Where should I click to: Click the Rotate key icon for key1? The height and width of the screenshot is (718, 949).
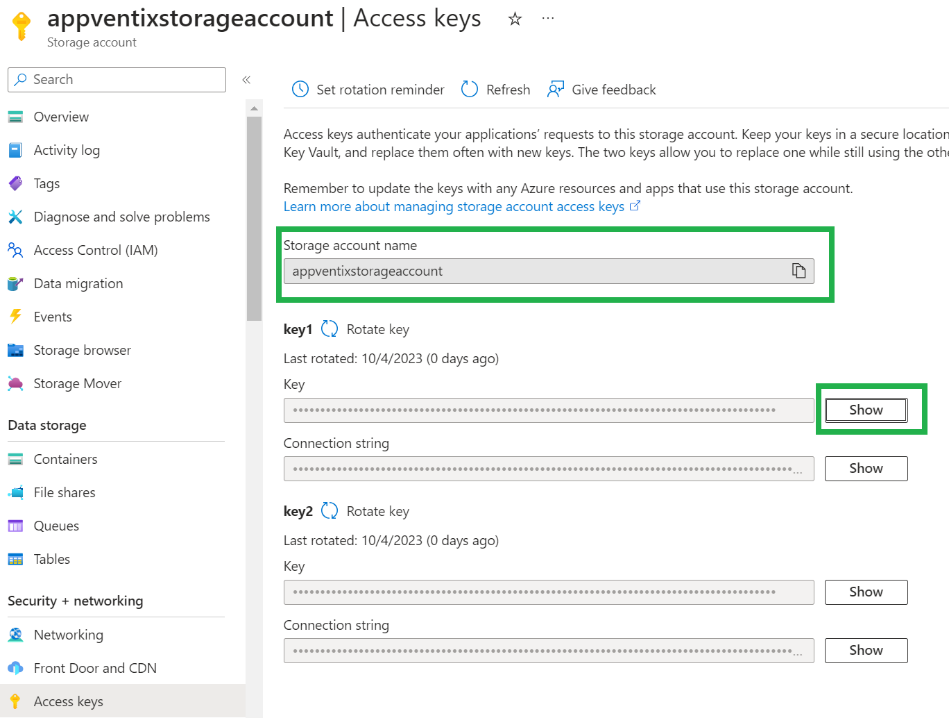329,329
